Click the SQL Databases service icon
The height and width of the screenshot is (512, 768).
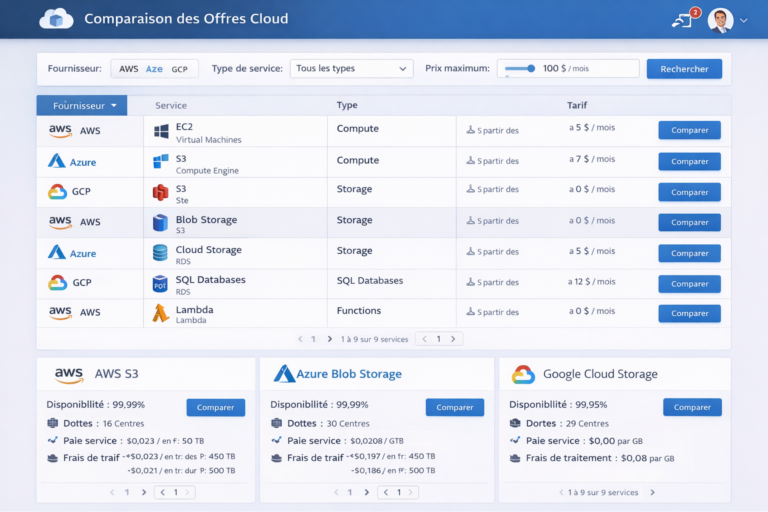point(160,284)
